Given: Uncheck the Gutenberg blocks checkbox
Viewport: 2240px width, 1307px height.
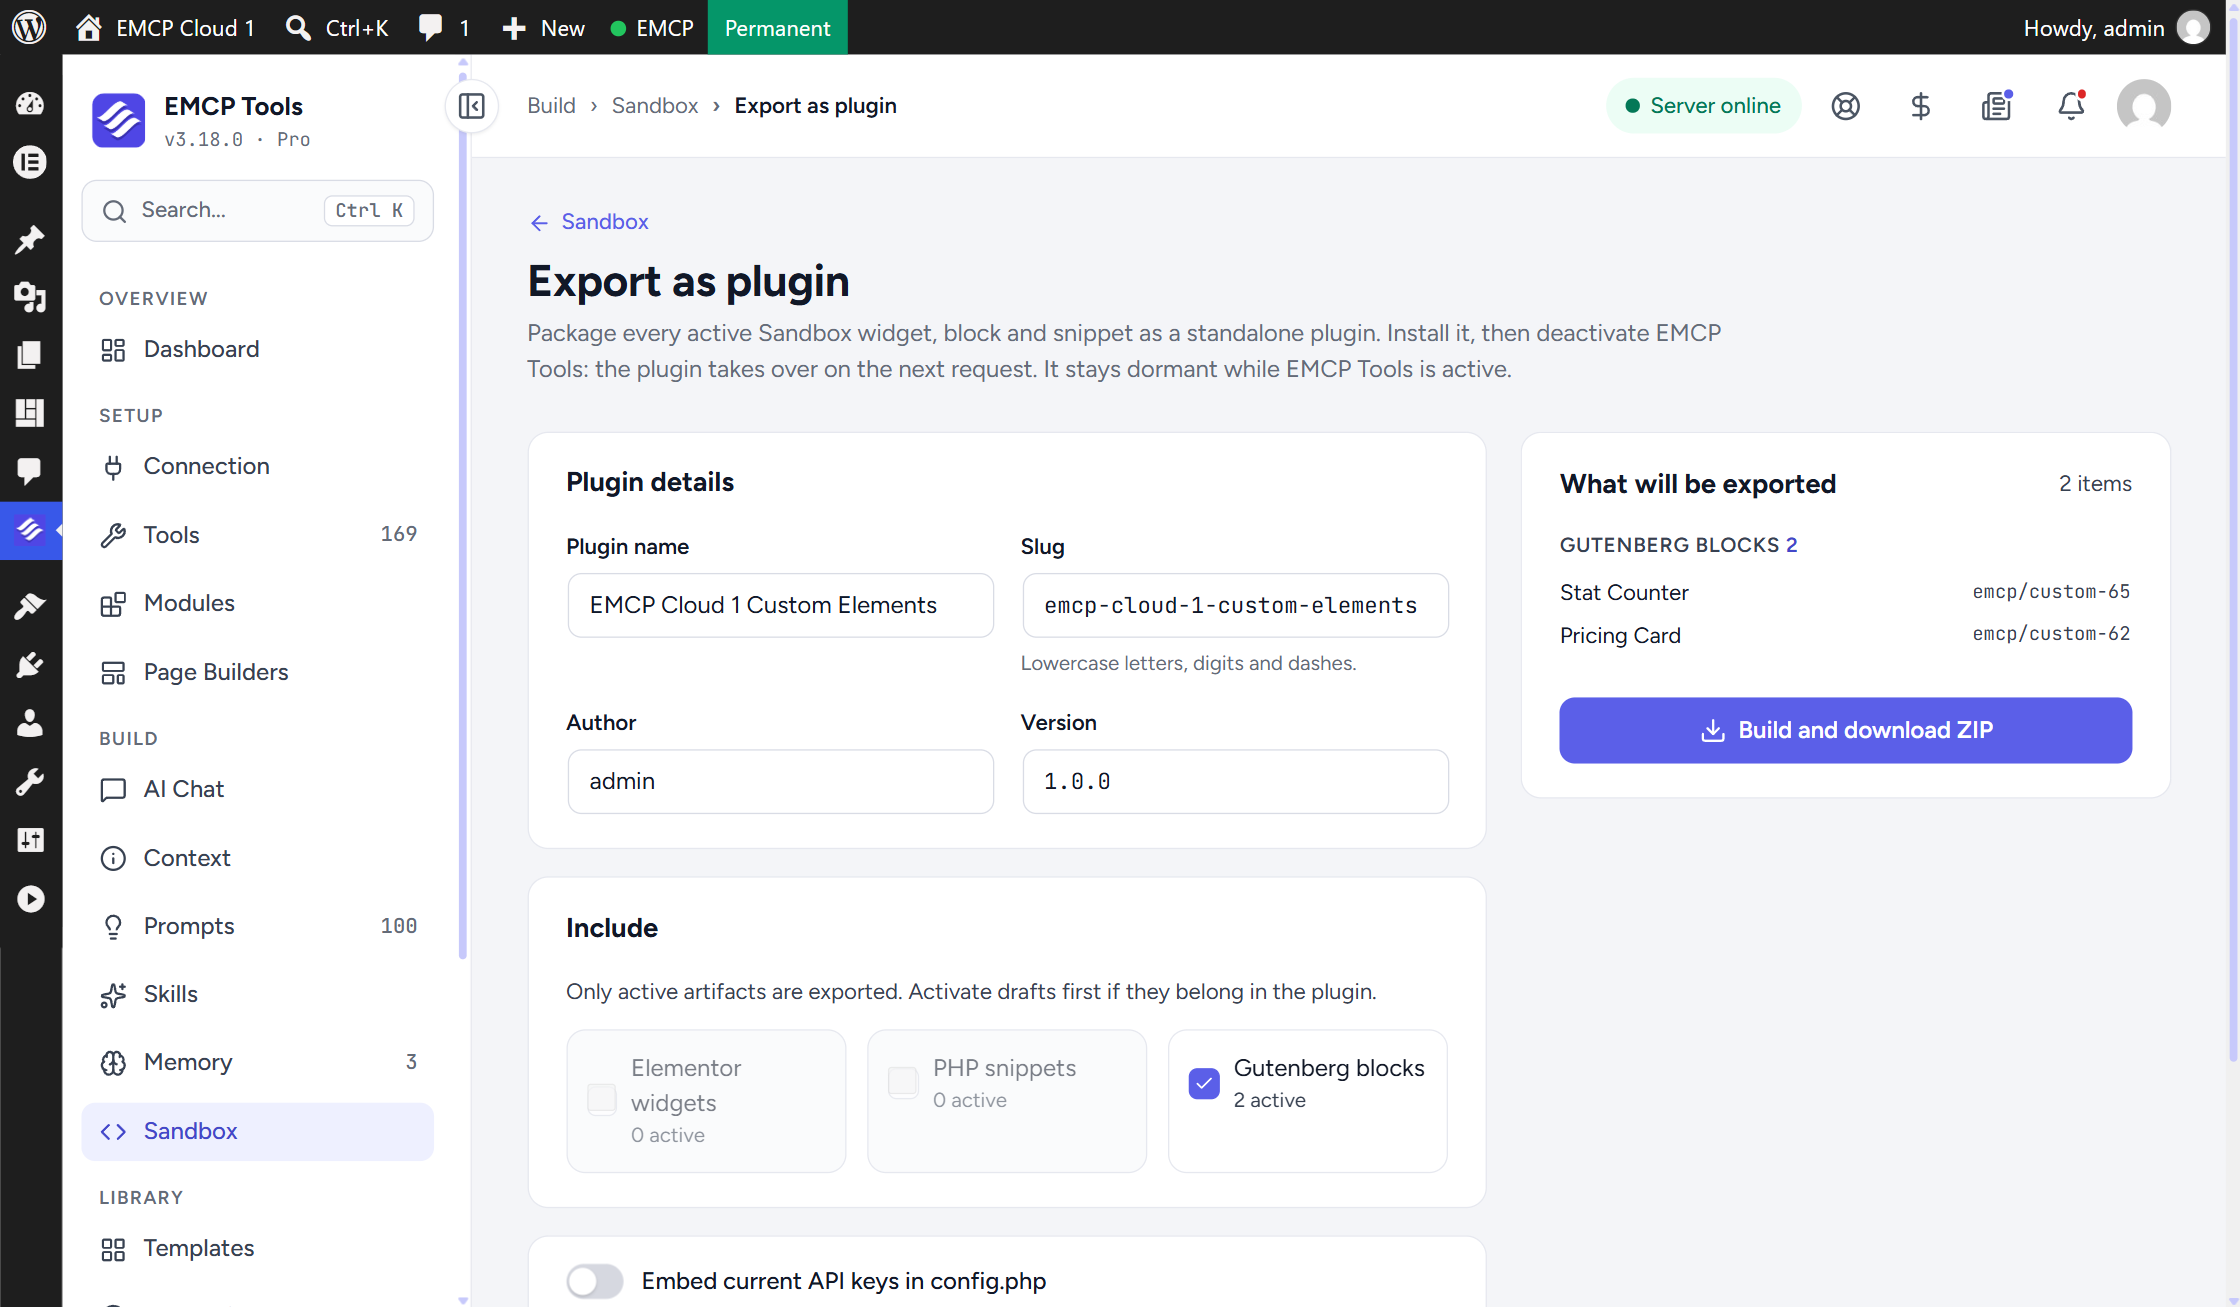Looking at the screenshot, I should click(x=1204, y=1083).
